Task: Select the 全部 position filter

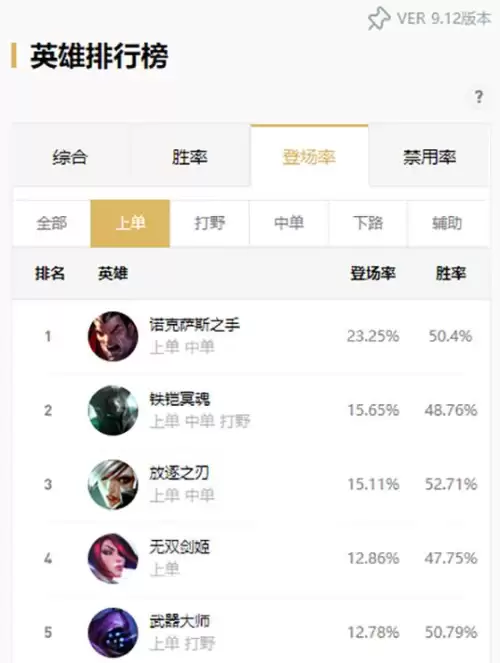Action: [x=52, y=223]
